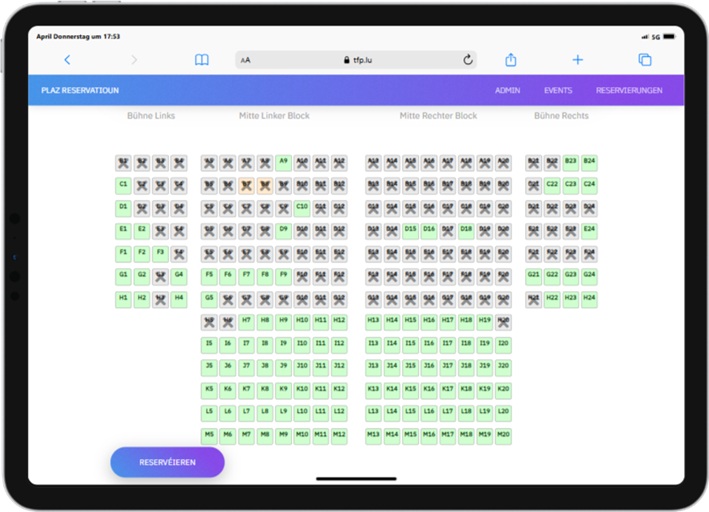The image size is (709, 512).
Task: Show all tabs with the tab overview icon
Action: [x=645, y=60]
